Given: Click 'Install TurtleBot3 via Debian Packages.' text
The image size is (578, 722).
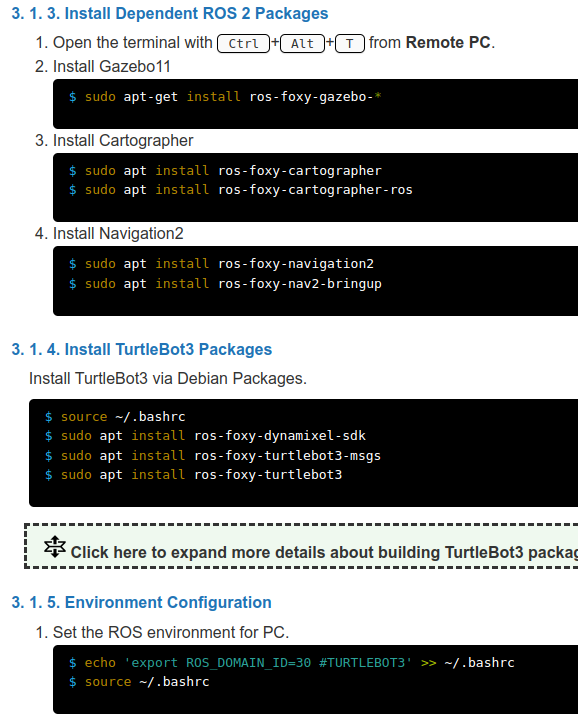Looking at the screenshot, I should (x=168, y=378).
